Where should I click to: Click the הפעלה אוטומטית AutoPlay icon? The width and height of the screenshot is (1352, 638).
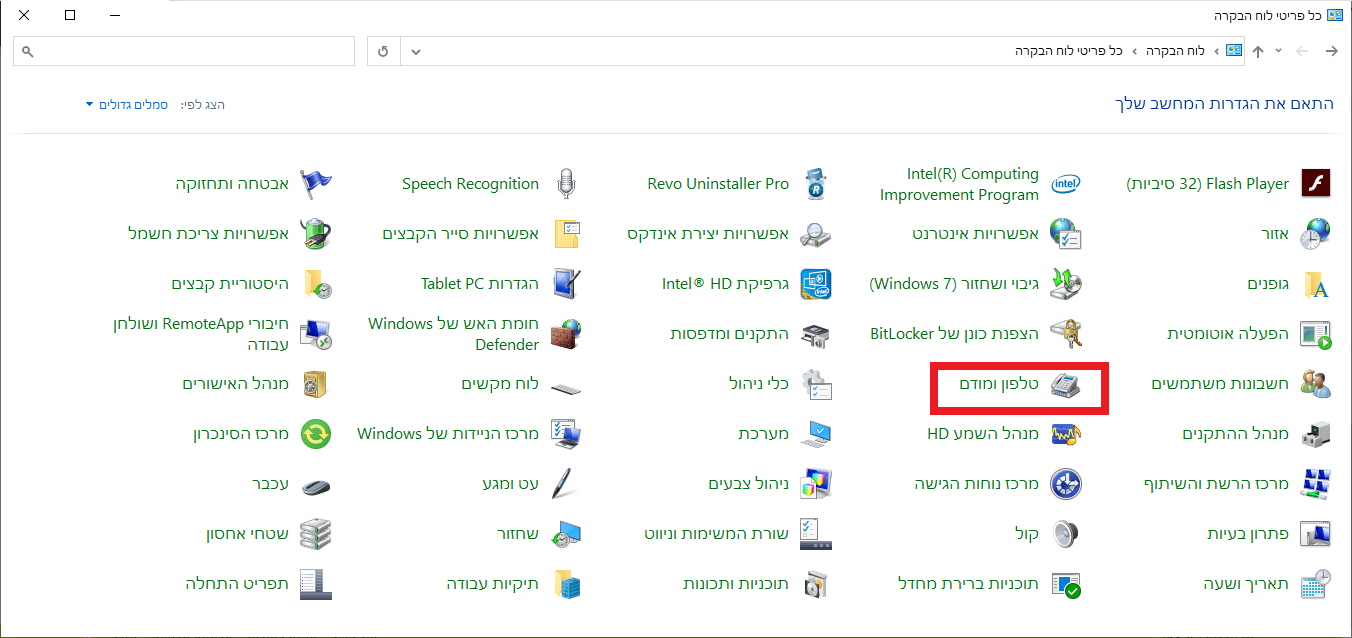(x=1315, y=334)
